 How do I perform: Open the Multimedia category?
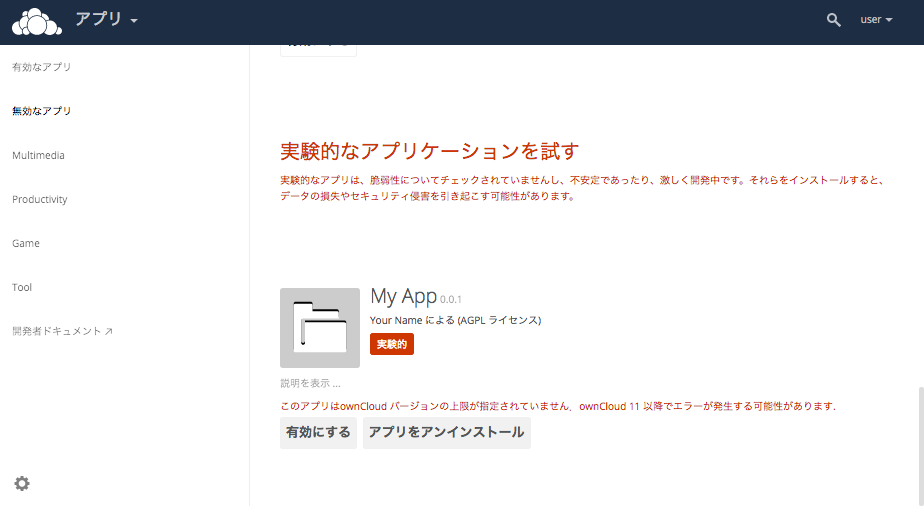(38, 156)
